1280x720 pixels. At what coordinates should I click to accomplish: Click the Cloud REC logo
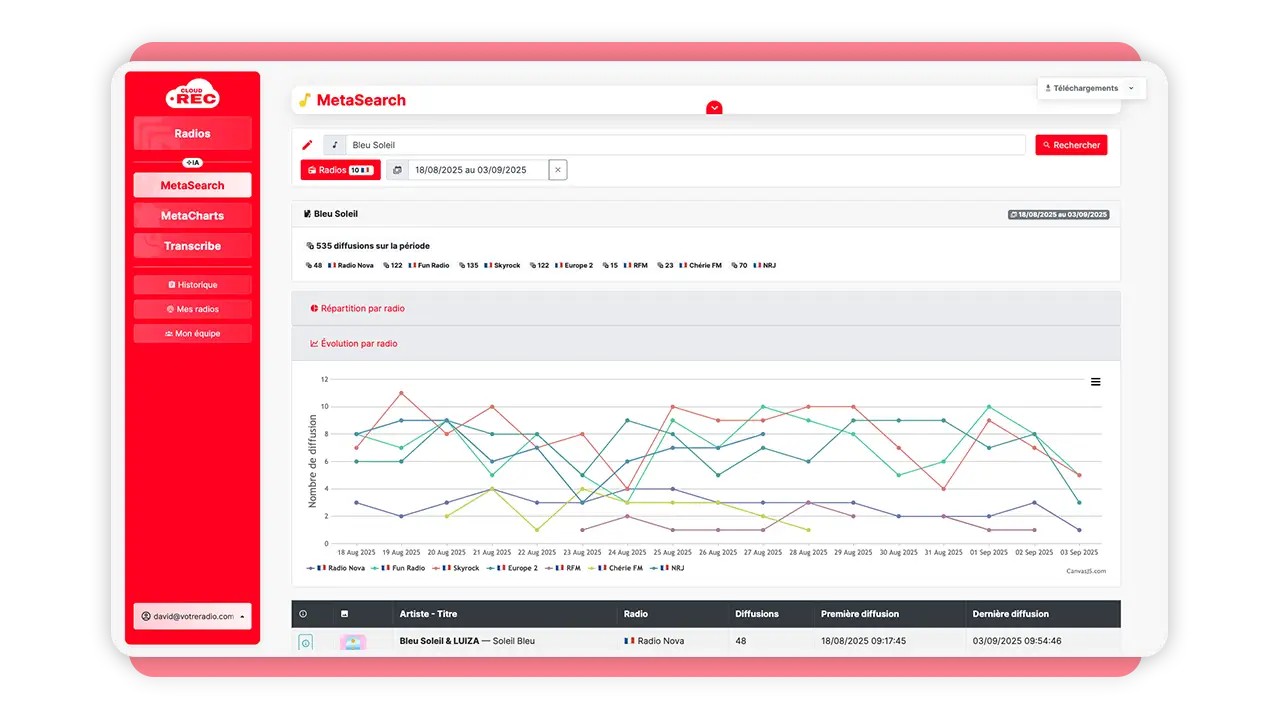[x=192, y=94]
